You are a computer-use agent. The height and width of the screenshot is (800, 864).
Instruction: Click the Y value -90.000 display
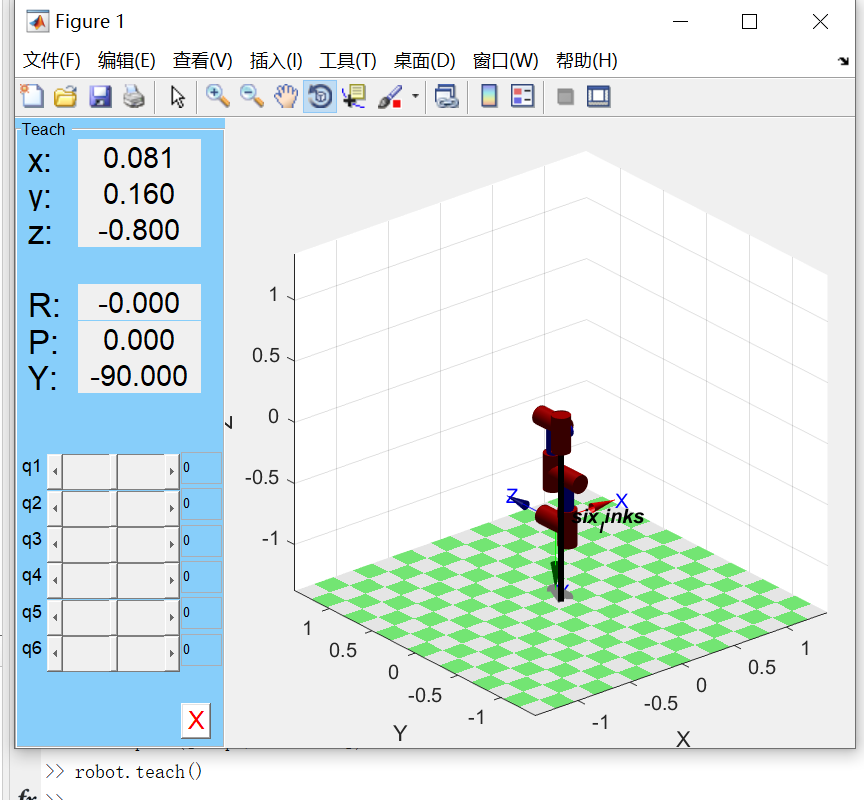[x=139, y=376]
